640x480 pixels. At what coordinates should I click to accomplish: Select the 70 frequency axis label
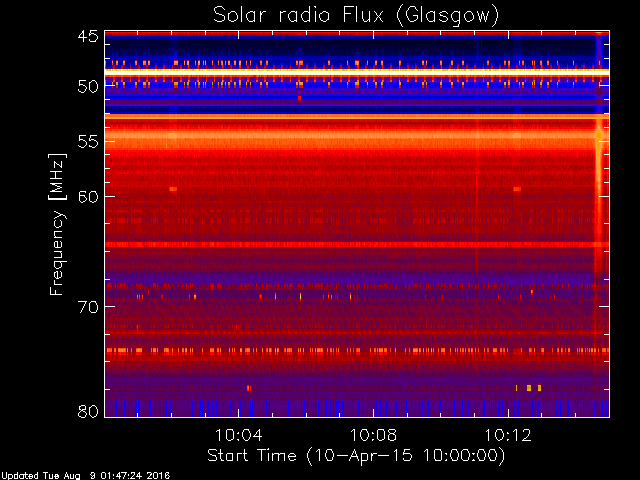(88, 307)
